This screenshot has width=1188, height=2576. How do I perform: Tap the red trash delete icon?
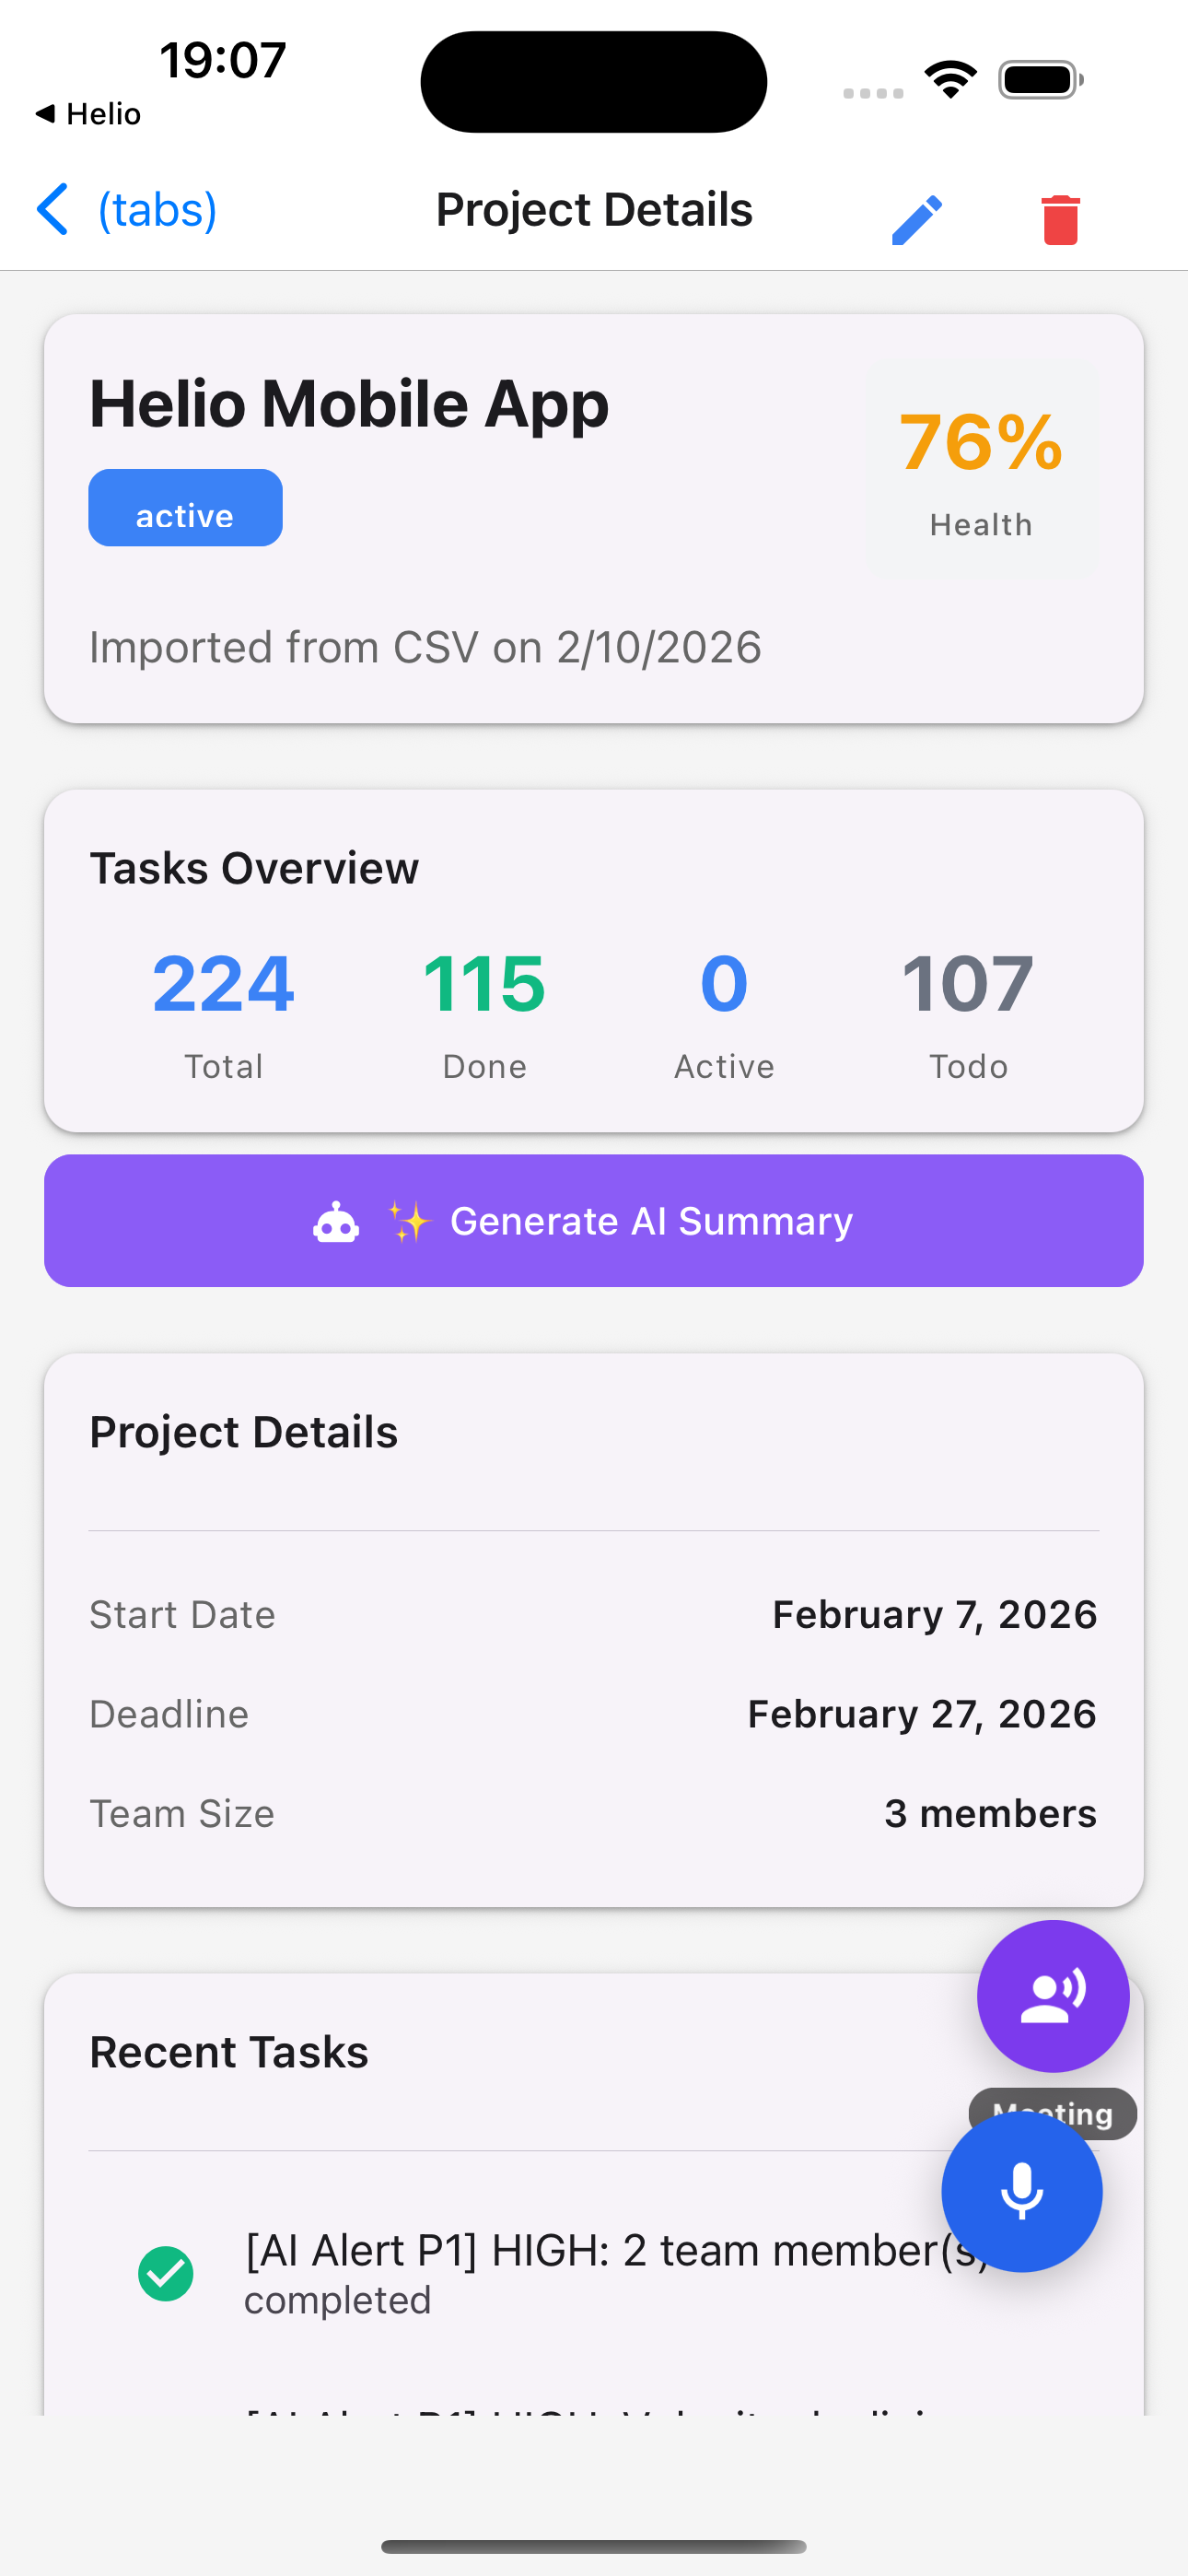(x=1060, y=219)
